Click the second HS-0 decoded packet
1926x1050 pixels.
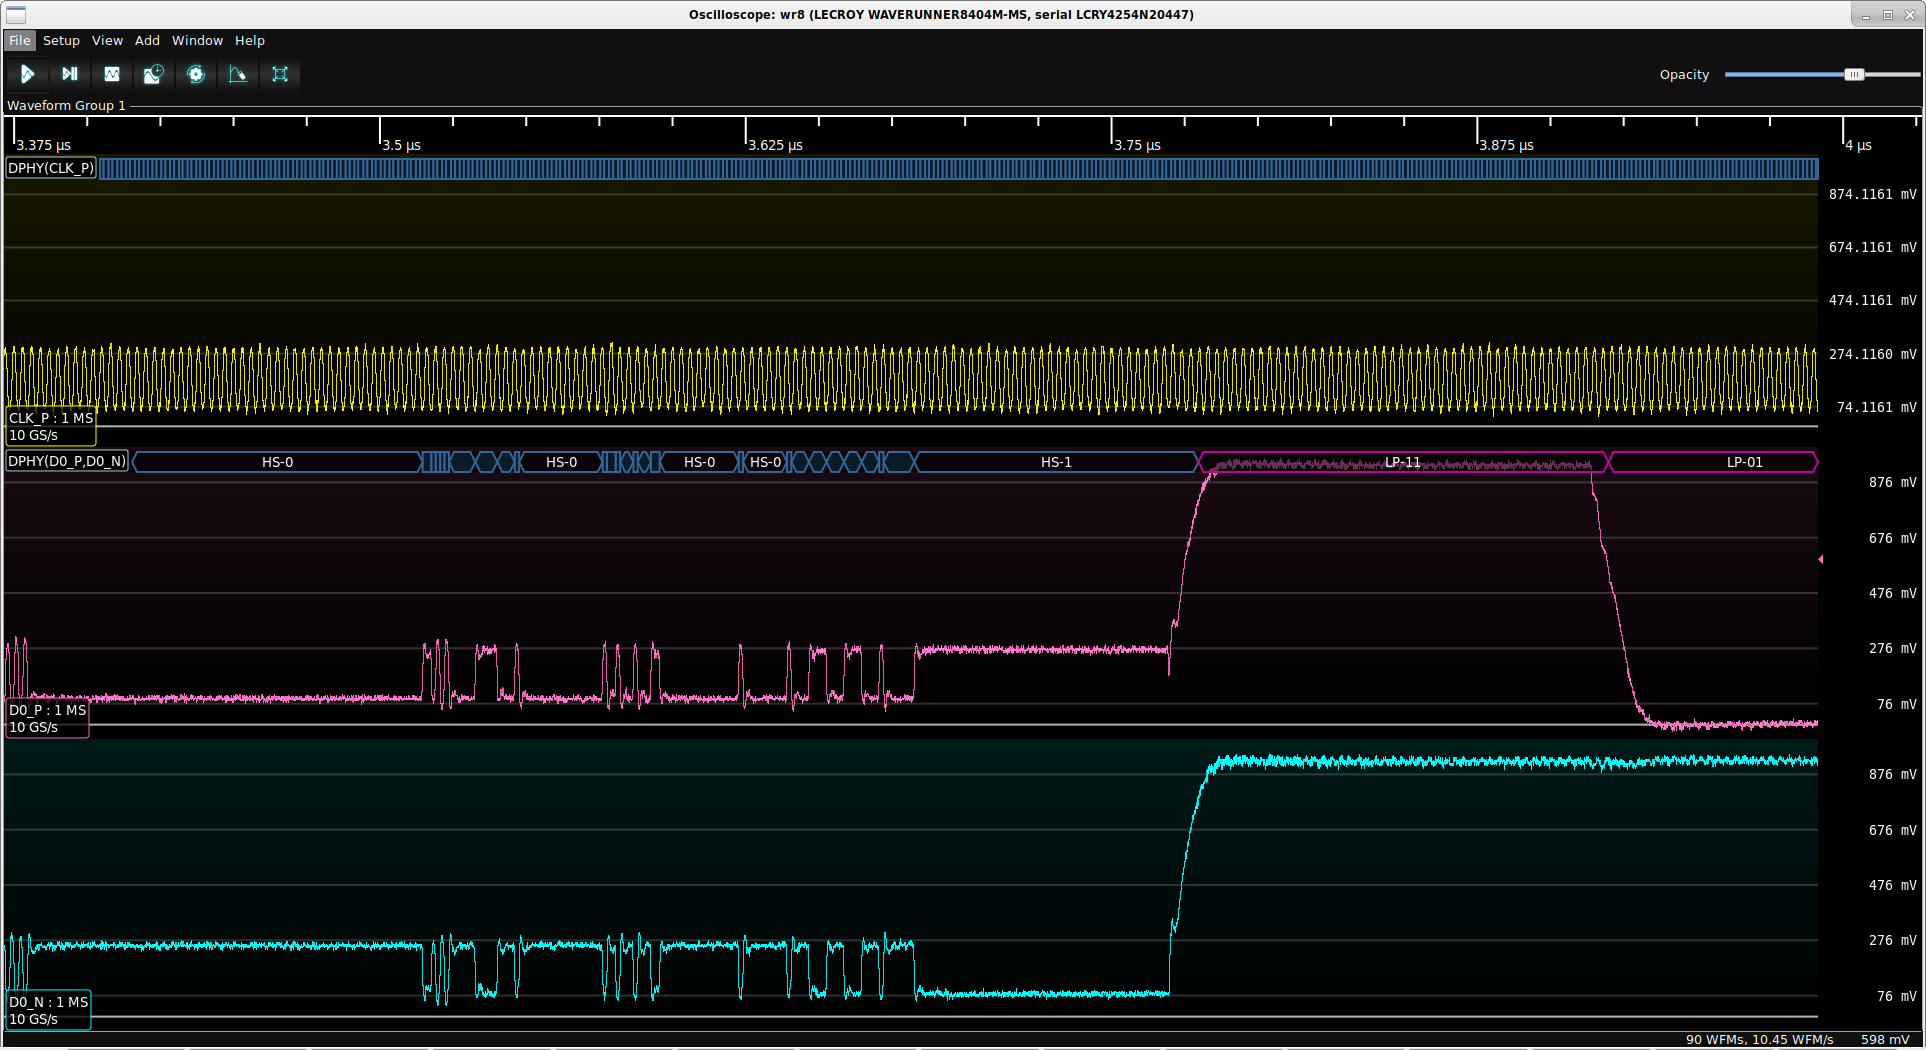pos(561,462)
